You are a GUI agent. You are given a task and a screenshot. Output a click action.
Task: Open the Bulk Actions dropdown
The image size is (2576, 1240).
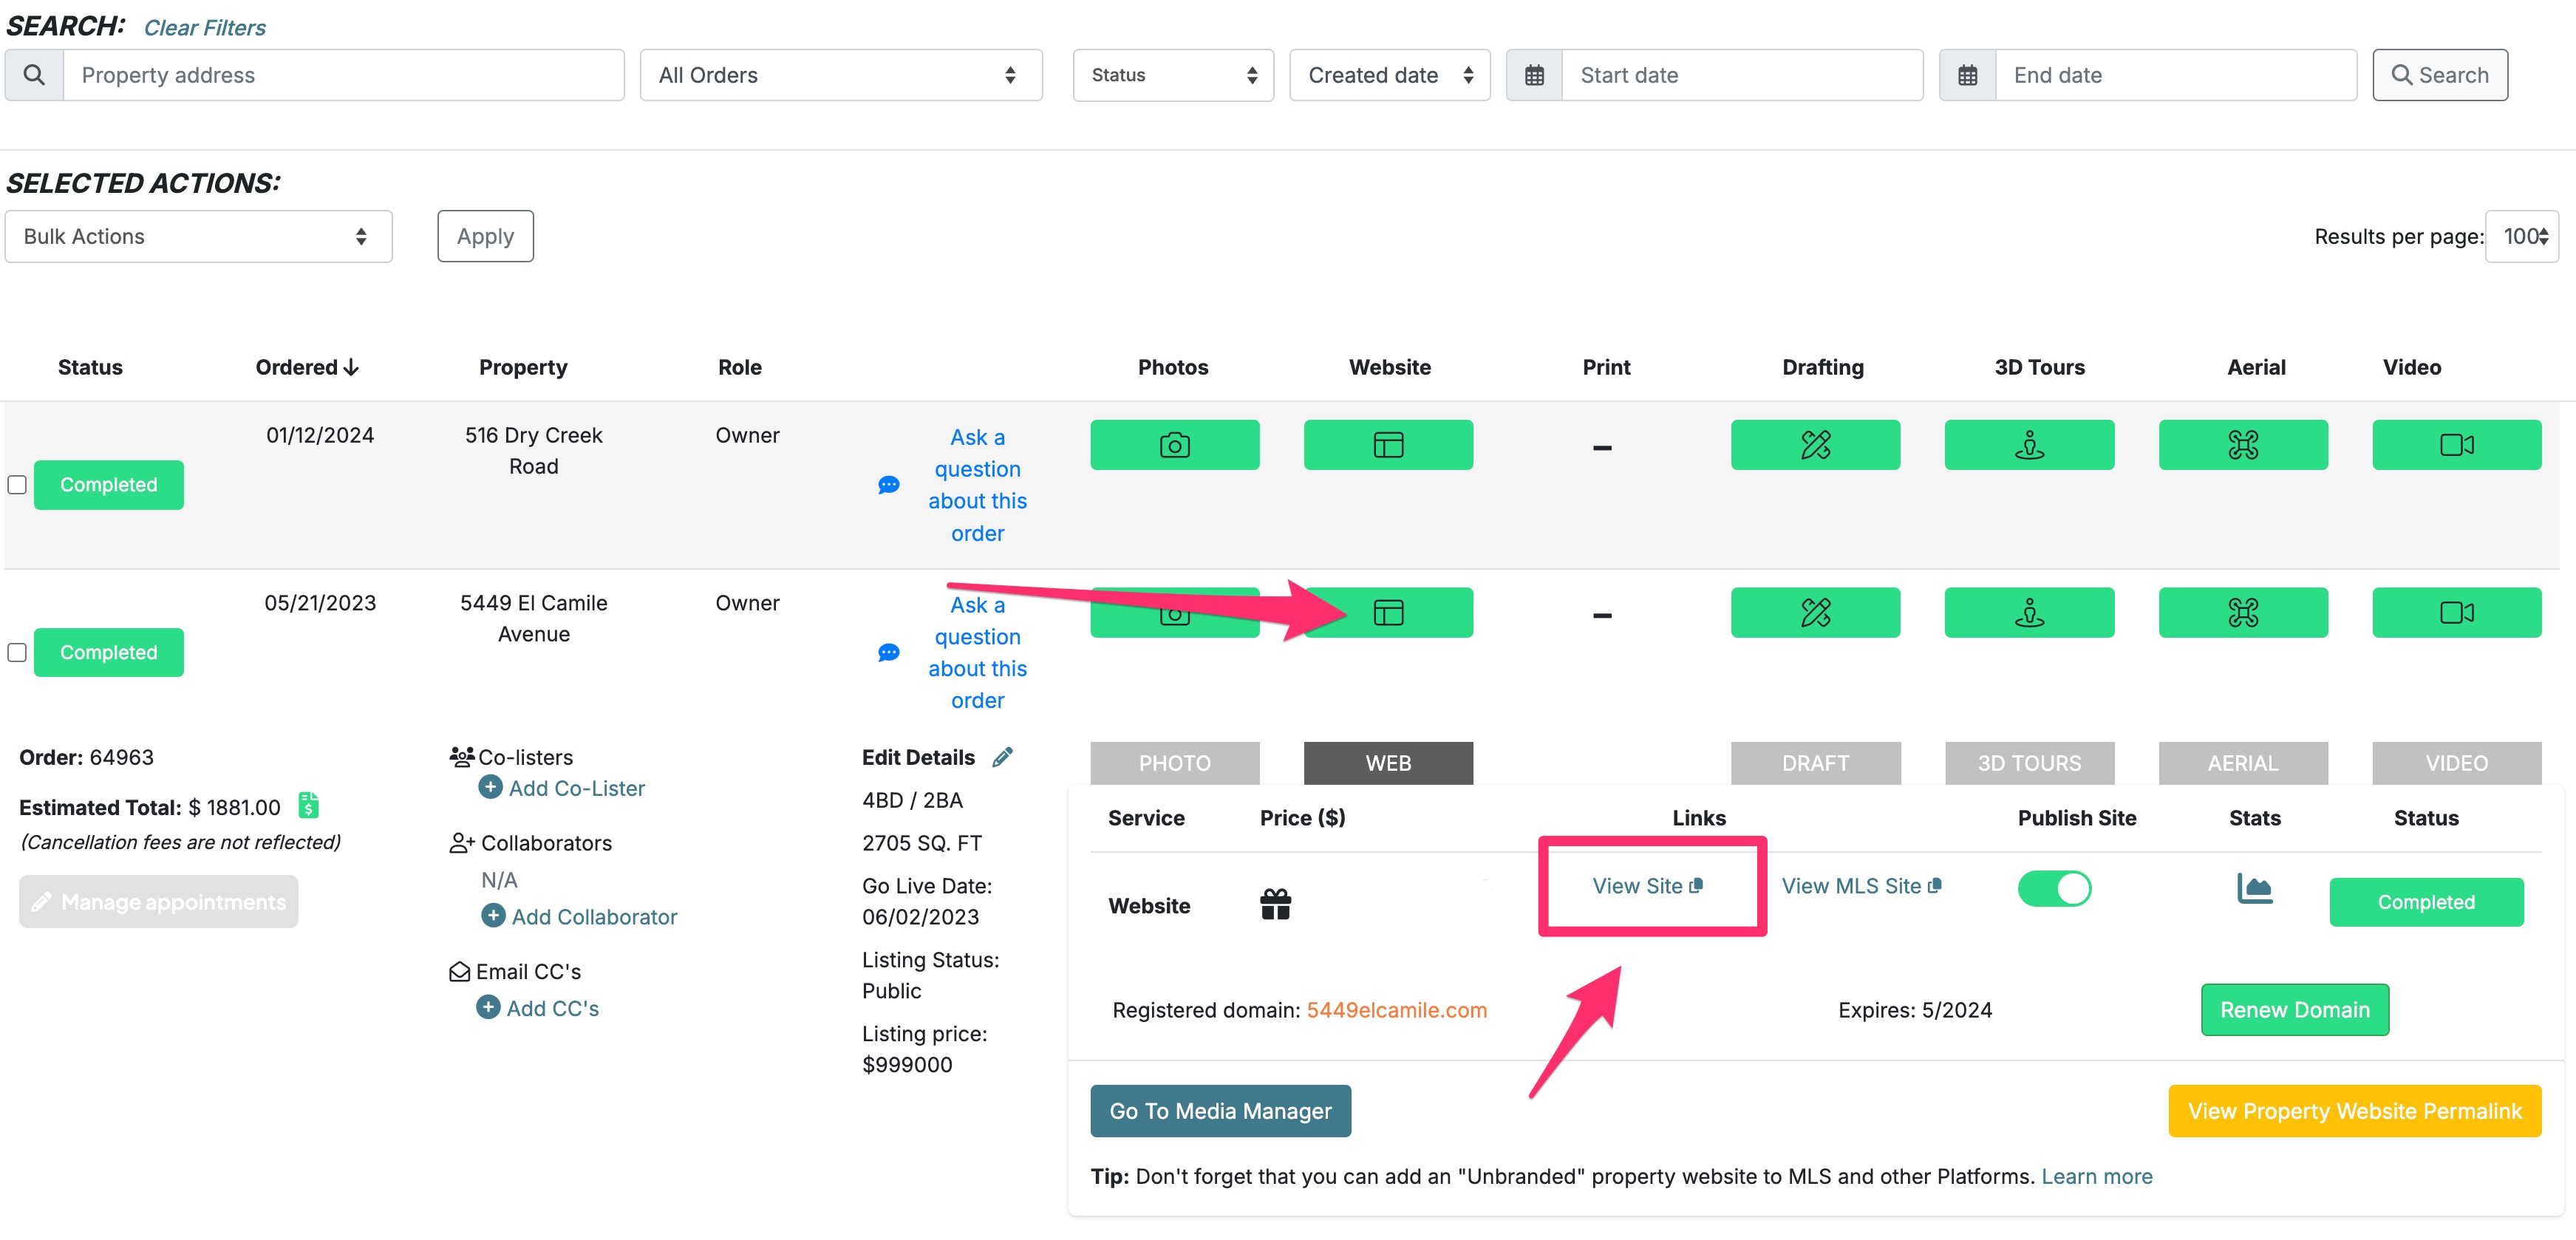[197, 236]
